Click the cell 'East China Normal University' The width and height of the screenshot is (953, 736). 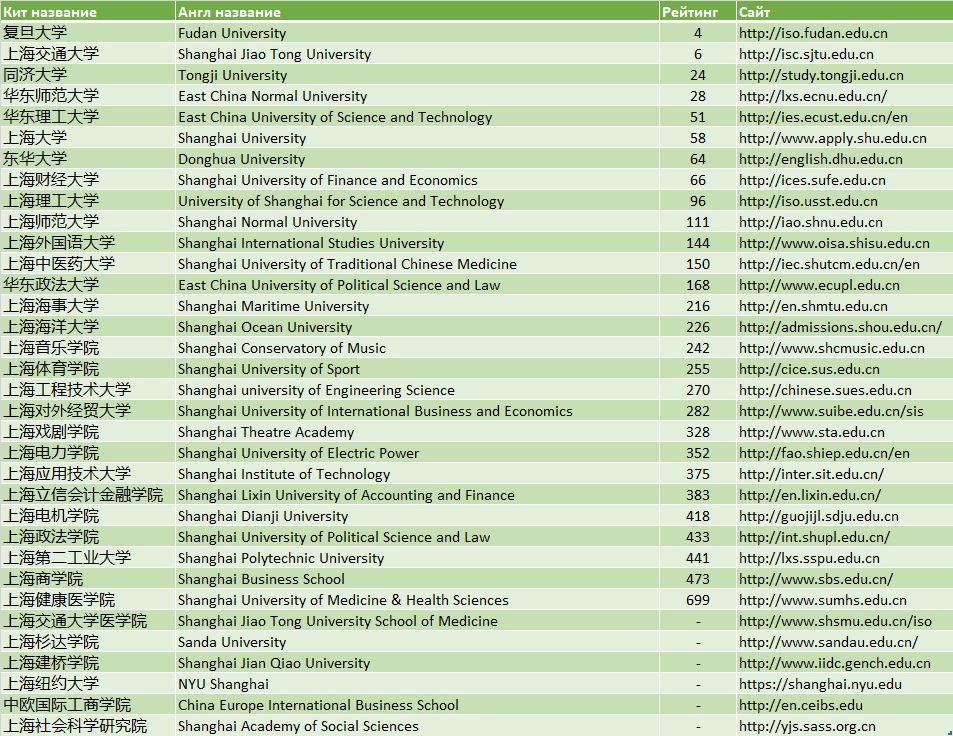(x=418, y=96)
